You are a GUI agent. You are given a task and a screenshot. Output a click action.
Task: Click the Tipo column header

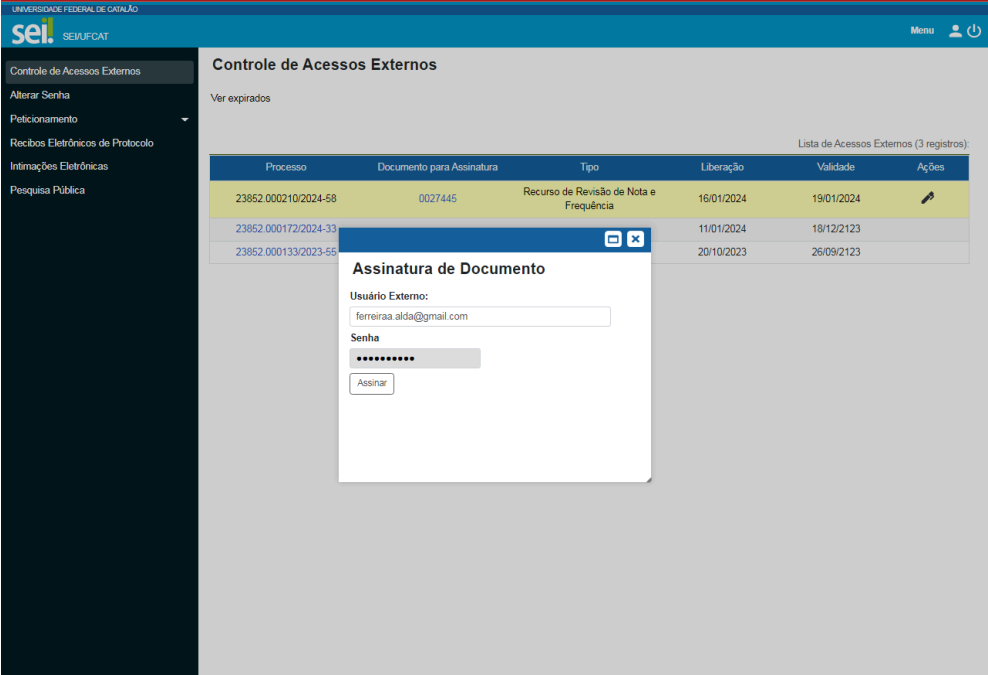coord(589,167)
